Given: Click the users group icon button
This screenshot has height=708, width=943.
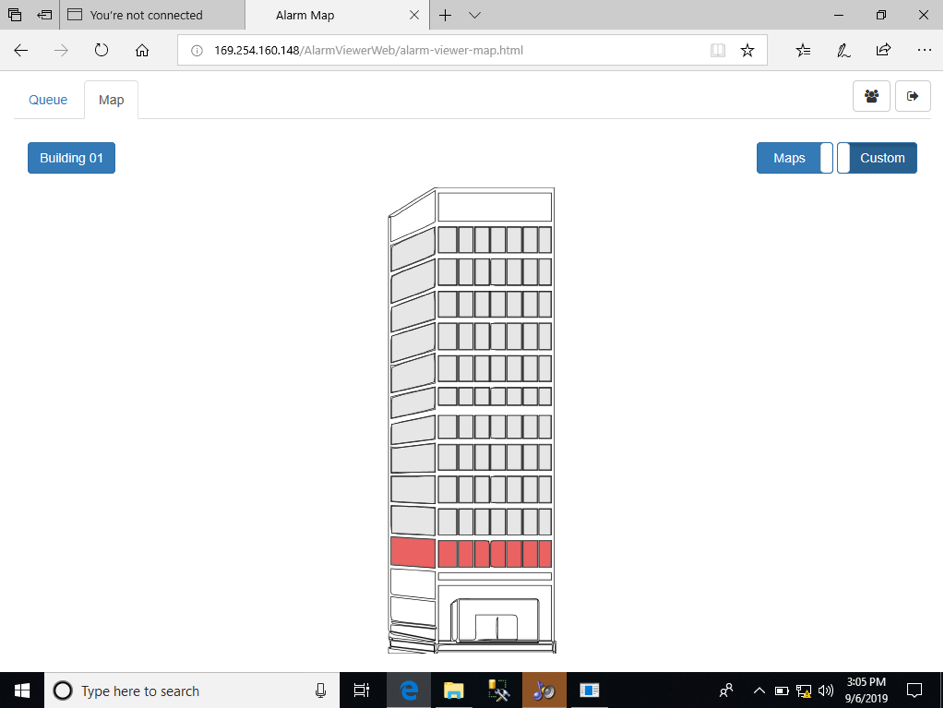Looking at the screenshot, I should (871, 96).
